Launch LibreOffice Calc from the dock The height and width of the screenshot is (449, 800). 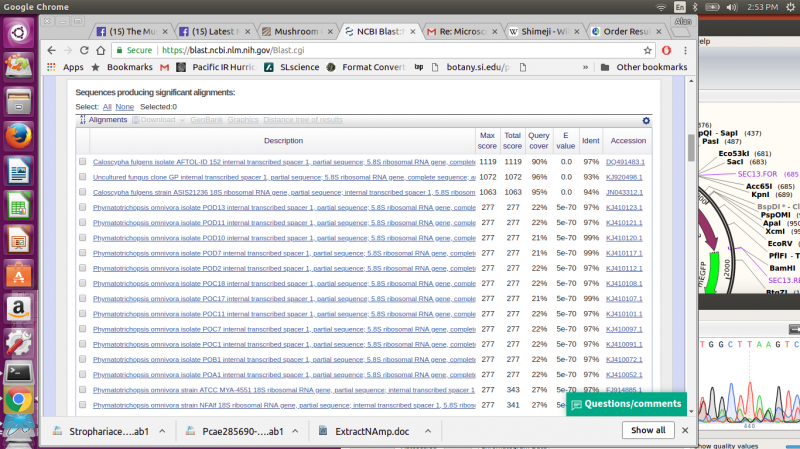pyautogui.click(x=19, y=206)
